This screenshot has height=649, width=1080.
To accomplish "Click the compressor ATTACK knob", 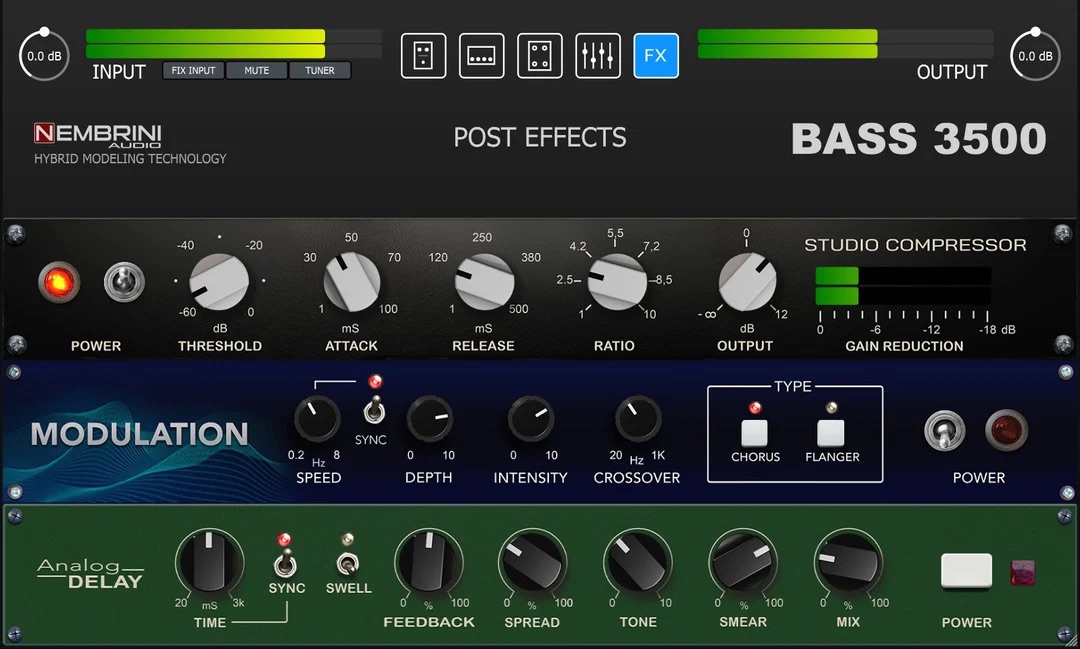I will pyautogui.click(x=351, y=282).
